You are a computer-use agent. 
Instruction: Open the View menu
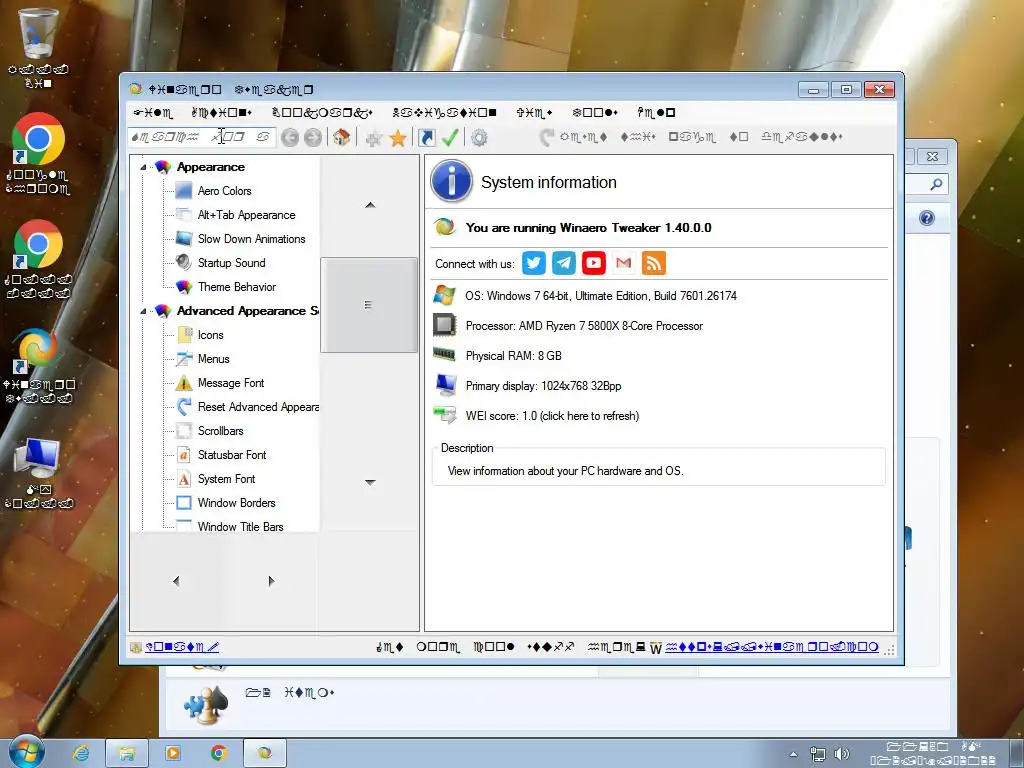coord(534,113)
